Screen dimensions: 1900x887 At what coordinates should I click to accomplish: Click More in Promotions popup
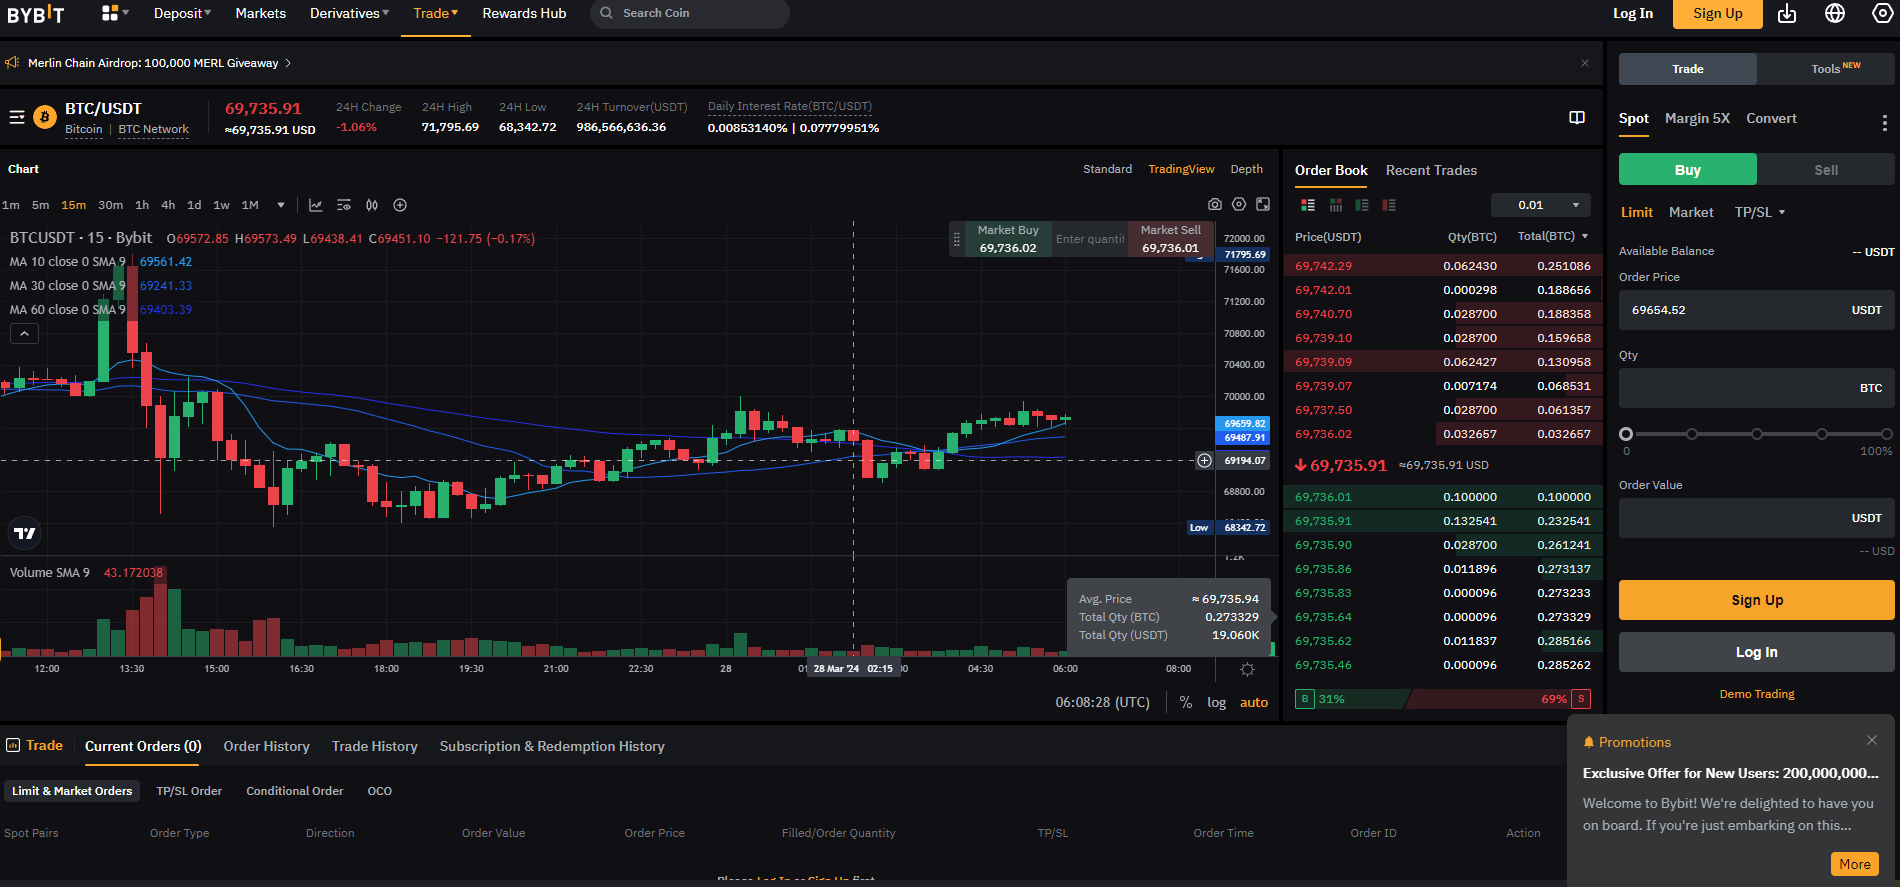(1855, 864)
